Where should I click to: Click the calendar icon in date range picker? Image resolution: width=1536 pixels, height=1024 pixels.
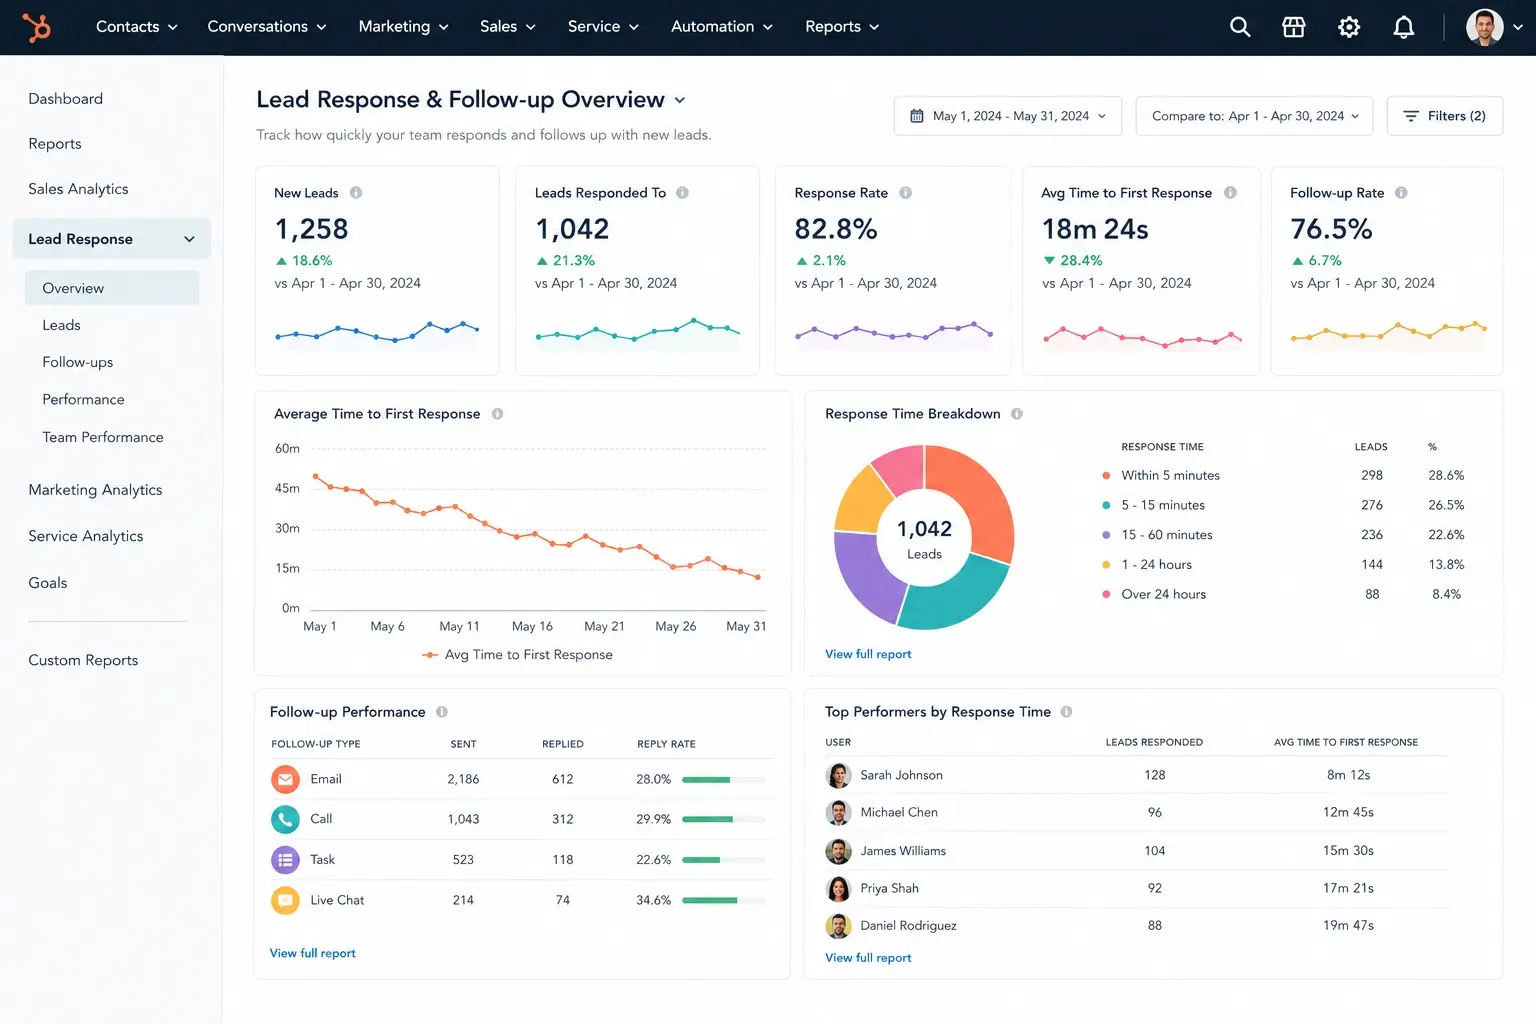[x=917, y=116]
